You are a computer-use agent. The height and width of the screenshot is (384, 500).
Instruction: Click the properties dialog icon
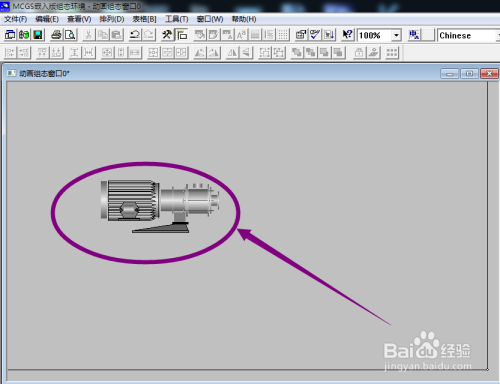(301, 35)
